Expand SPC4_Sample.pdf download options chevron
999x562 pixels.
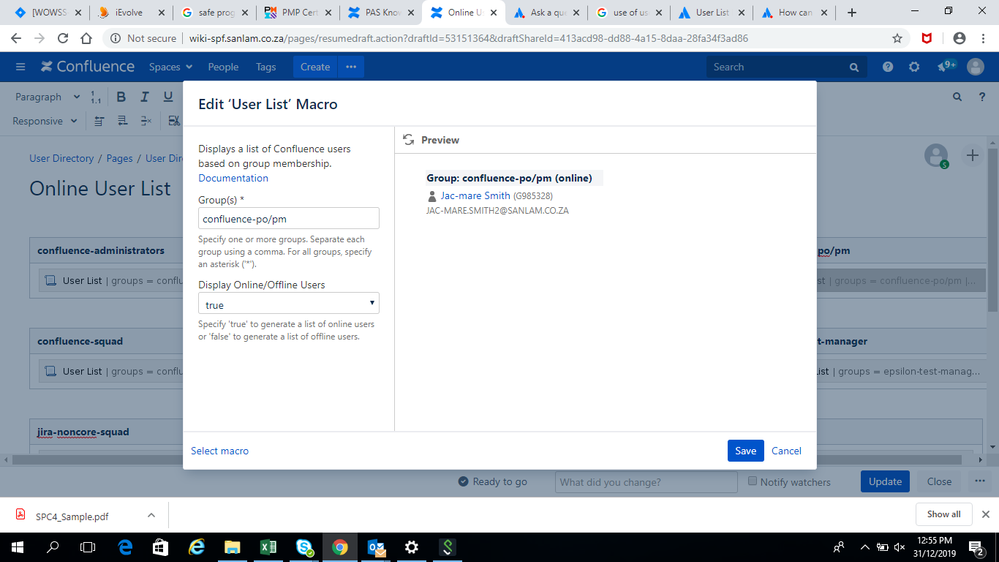coord(151,515)
